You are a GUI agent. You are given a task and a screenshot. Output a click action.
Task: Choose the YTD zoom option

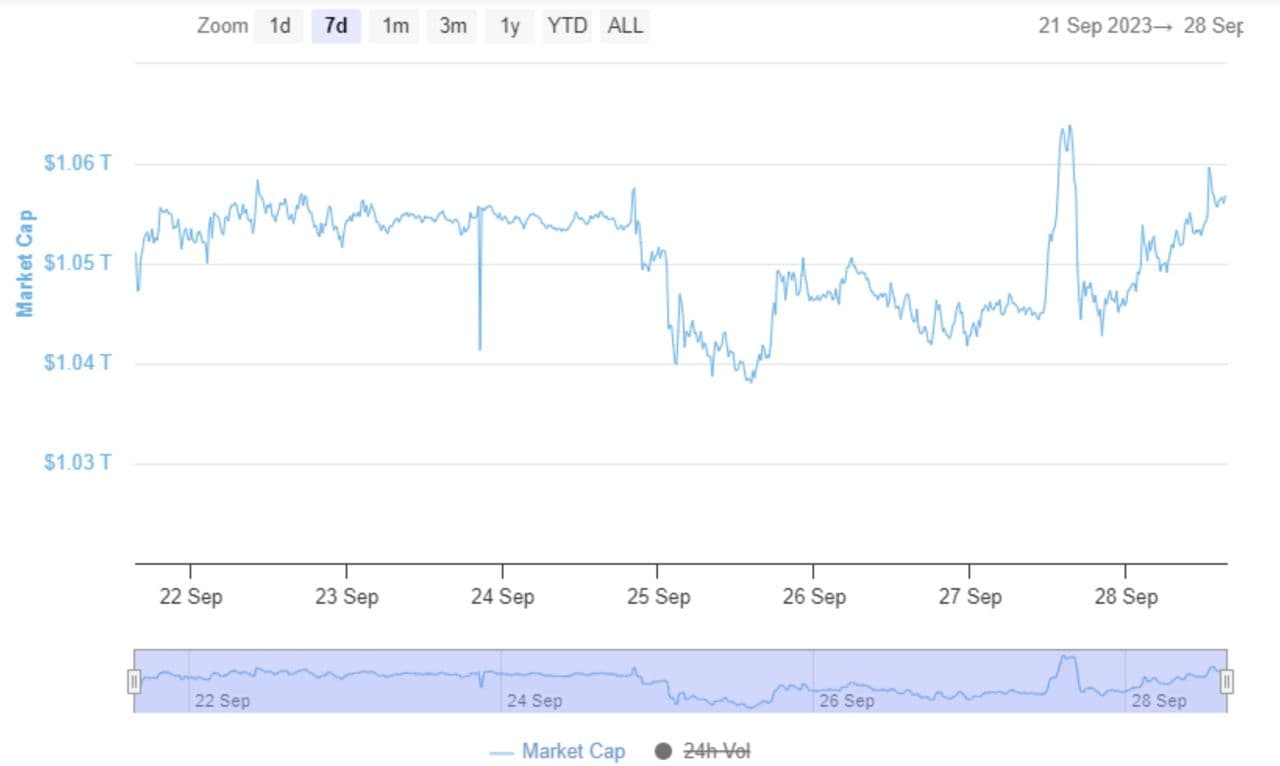pyautogui.click(x=567, y=26)
